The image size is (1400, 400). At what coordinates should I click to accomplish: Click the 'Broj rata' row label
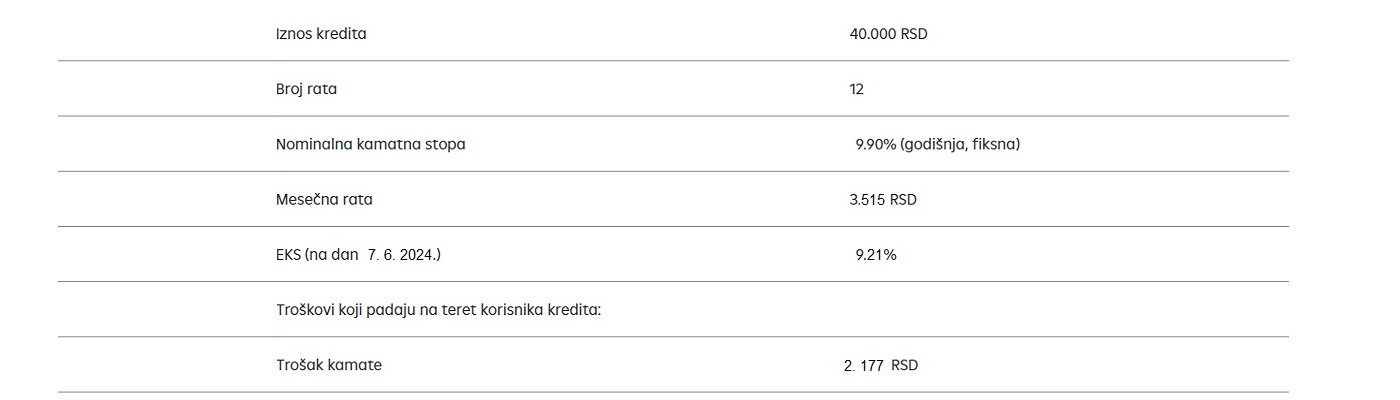click(x=306, y=89)
